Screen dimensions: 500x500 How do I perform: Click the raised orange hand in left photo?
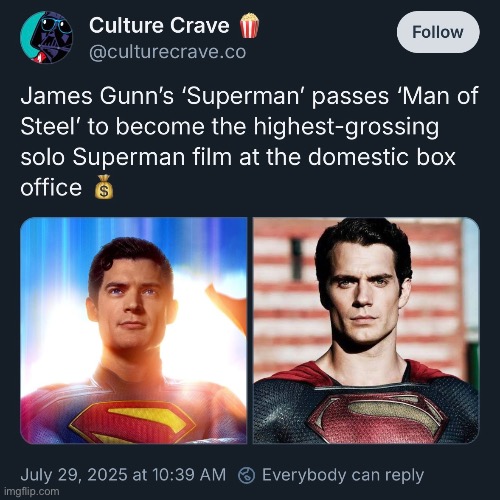[228, 304]
